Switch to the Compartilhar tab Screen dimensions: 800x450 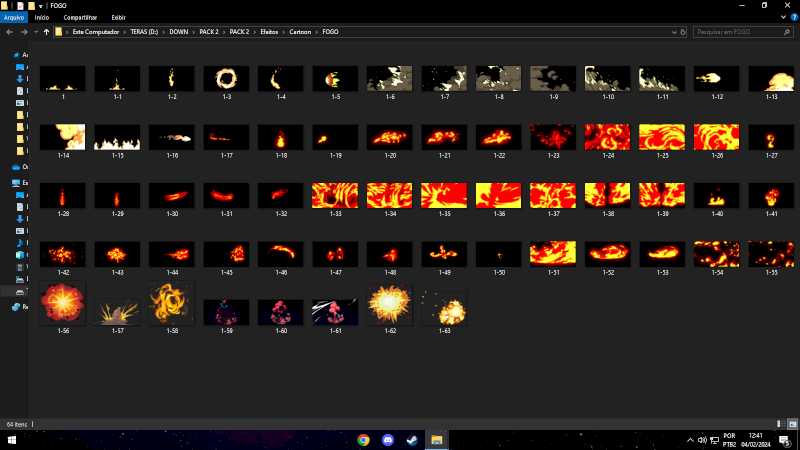click(80, 17)
